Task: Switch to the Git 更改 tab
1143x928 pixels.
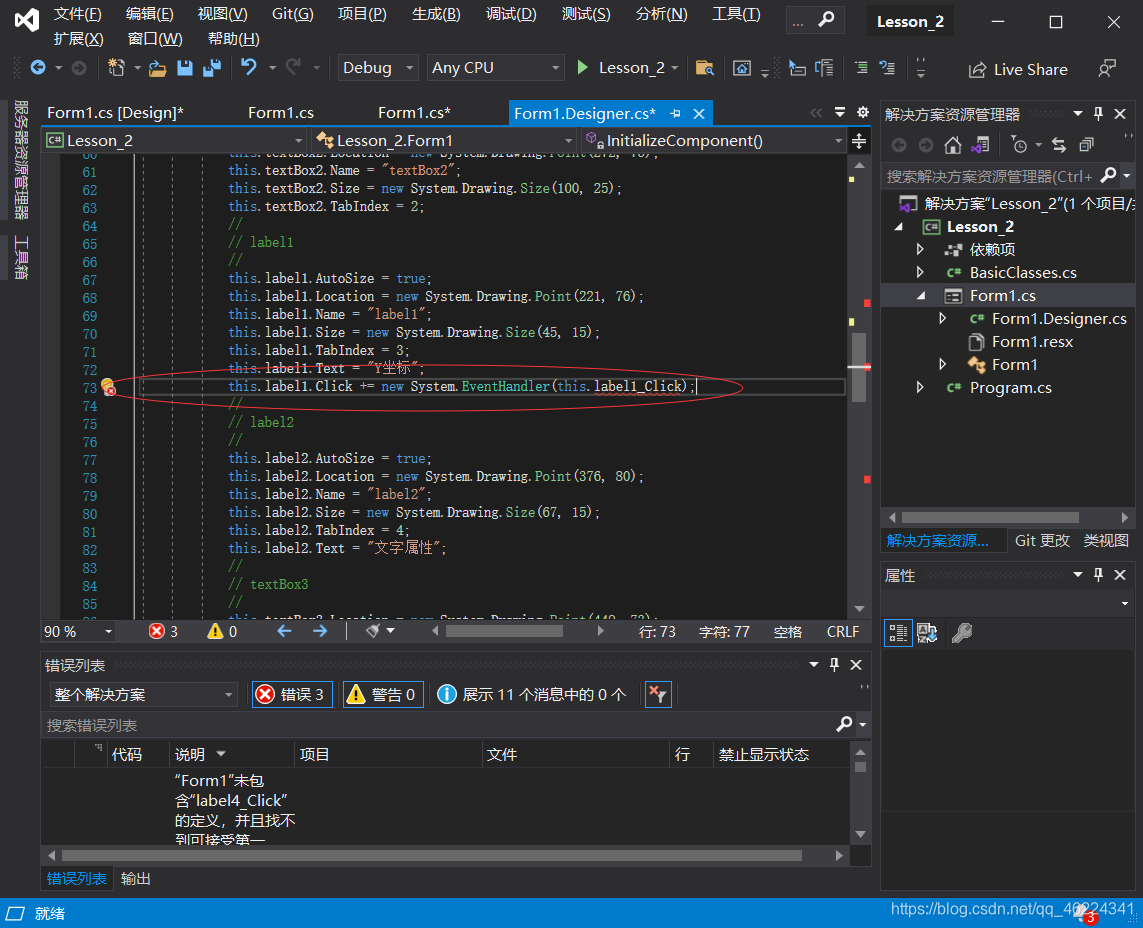Action: click(1042, 540)
